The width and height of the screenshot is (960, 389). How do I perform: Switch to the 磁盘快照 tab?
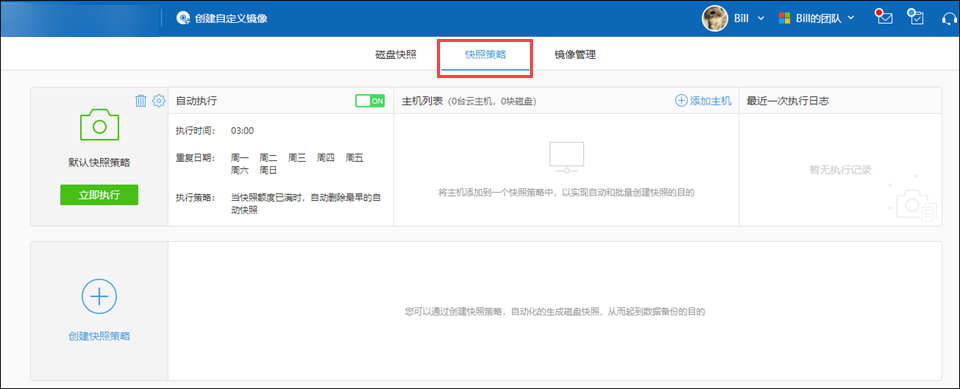[396, 55]
